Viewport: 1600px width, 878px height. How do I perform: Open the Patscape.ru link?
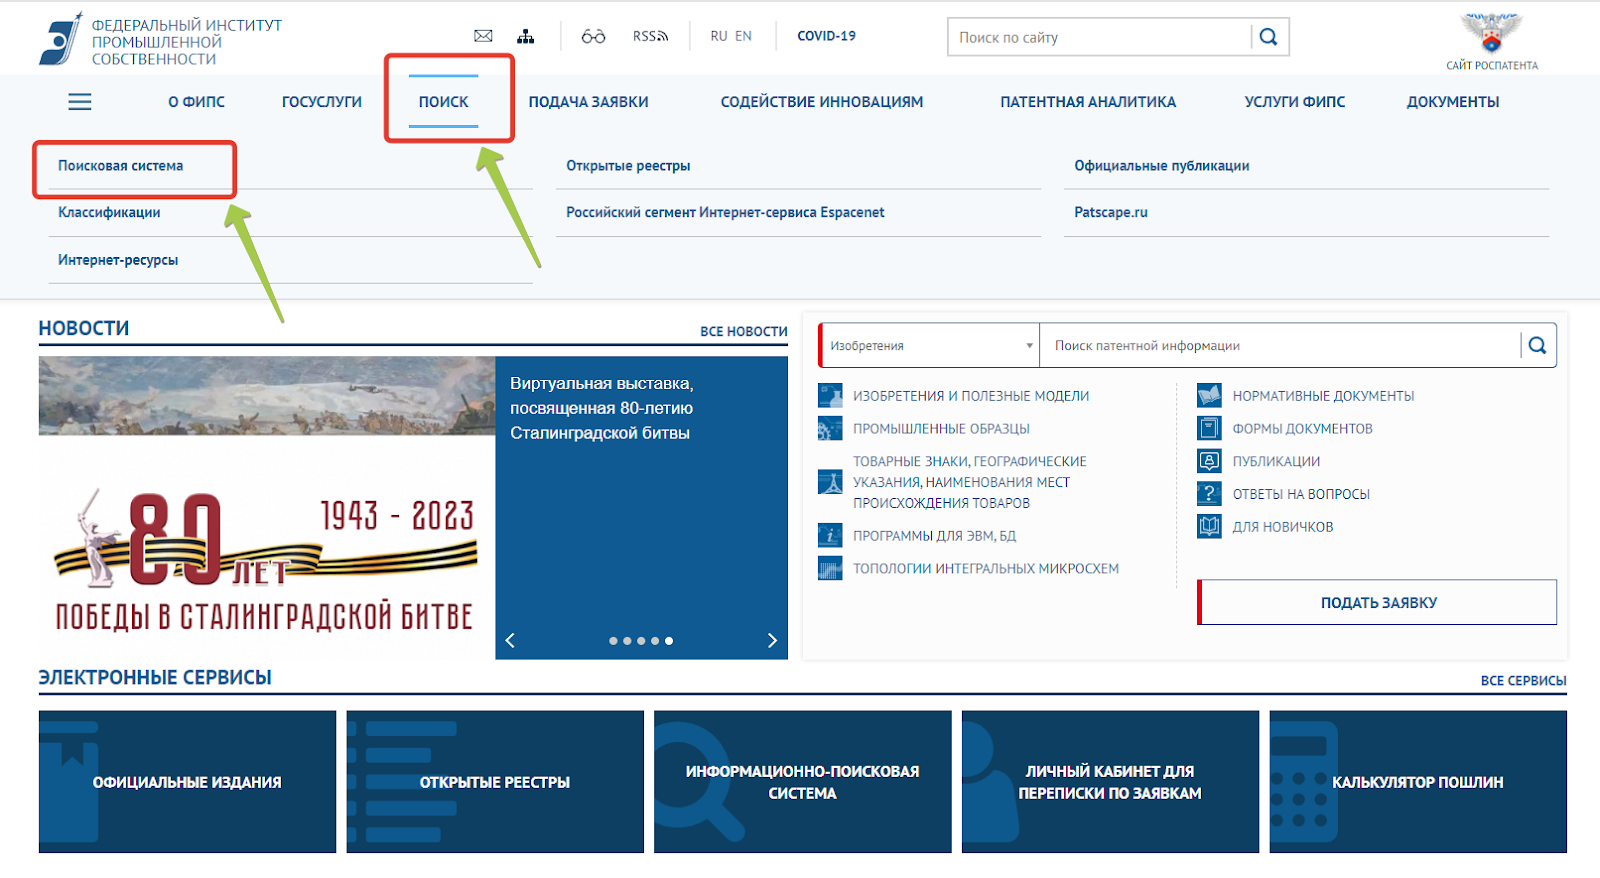[1111, 213]
